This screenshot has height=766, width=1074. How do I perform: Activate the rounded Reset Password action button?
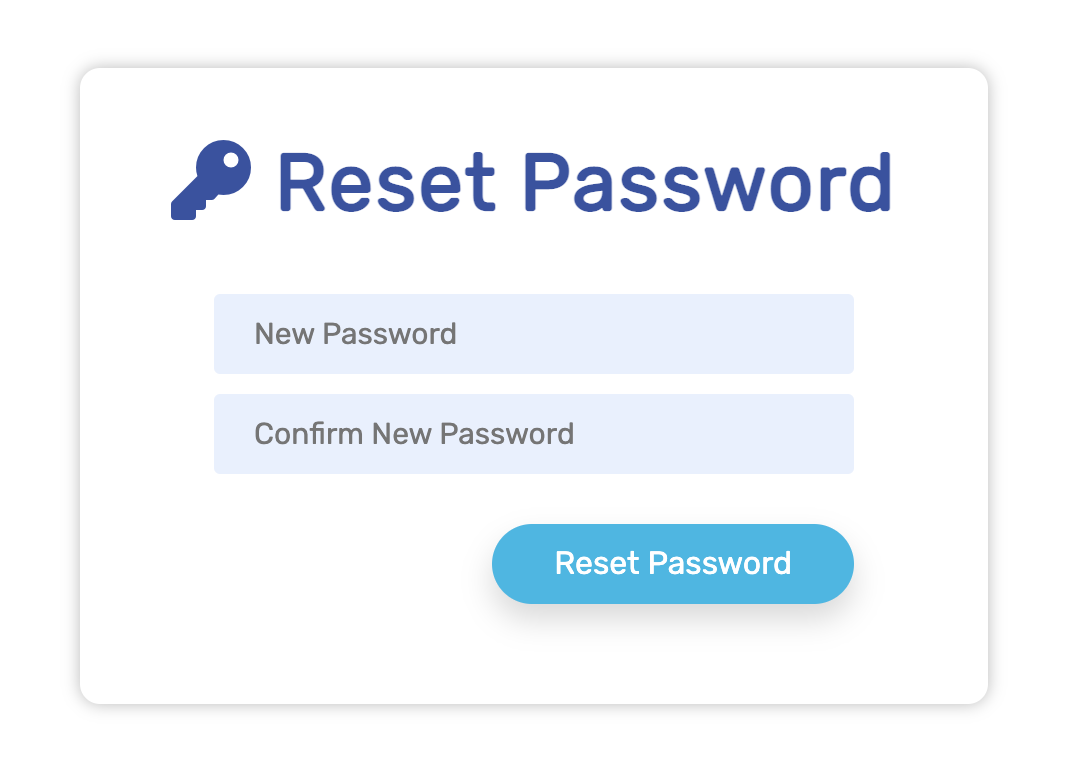click(x=672, y=563)
